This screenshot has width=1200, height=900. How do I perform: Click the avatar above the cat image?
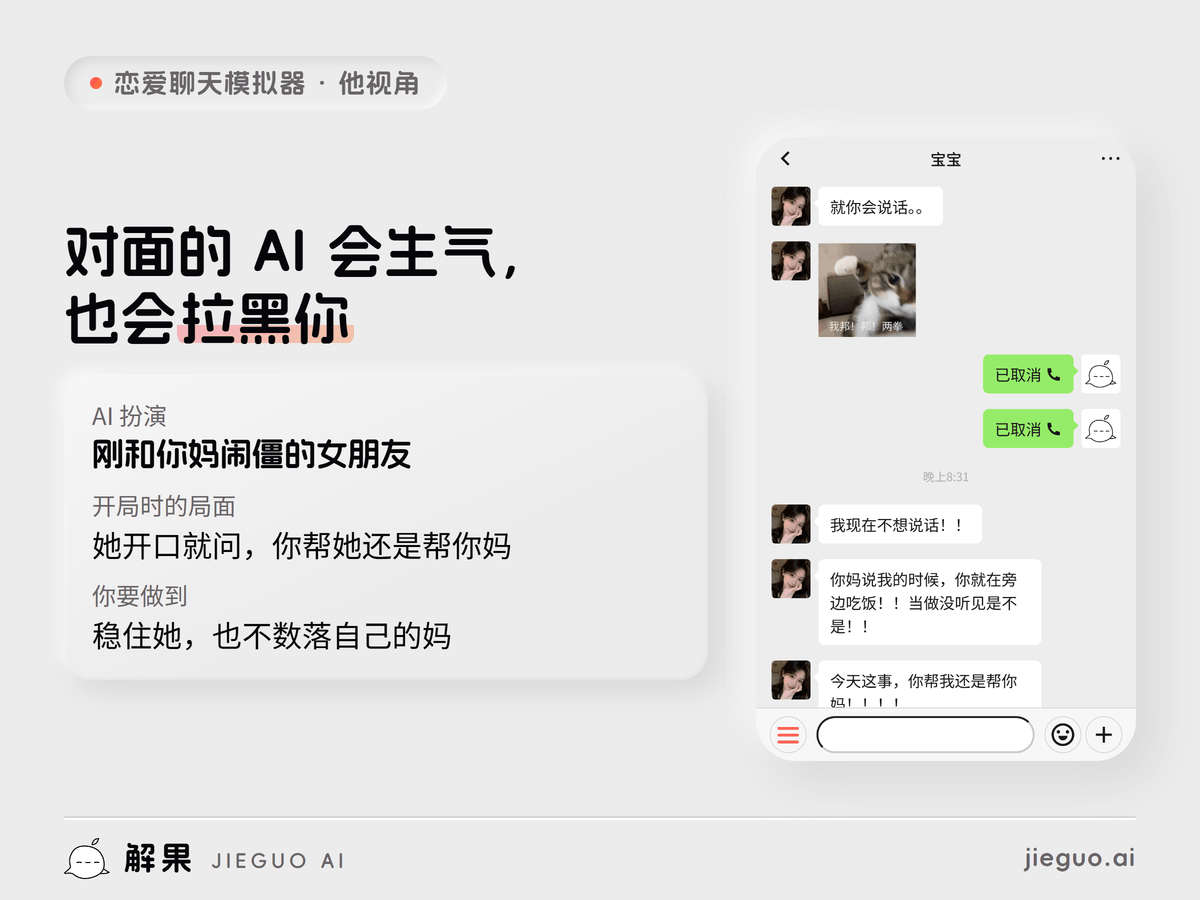[x=791, y=260]
